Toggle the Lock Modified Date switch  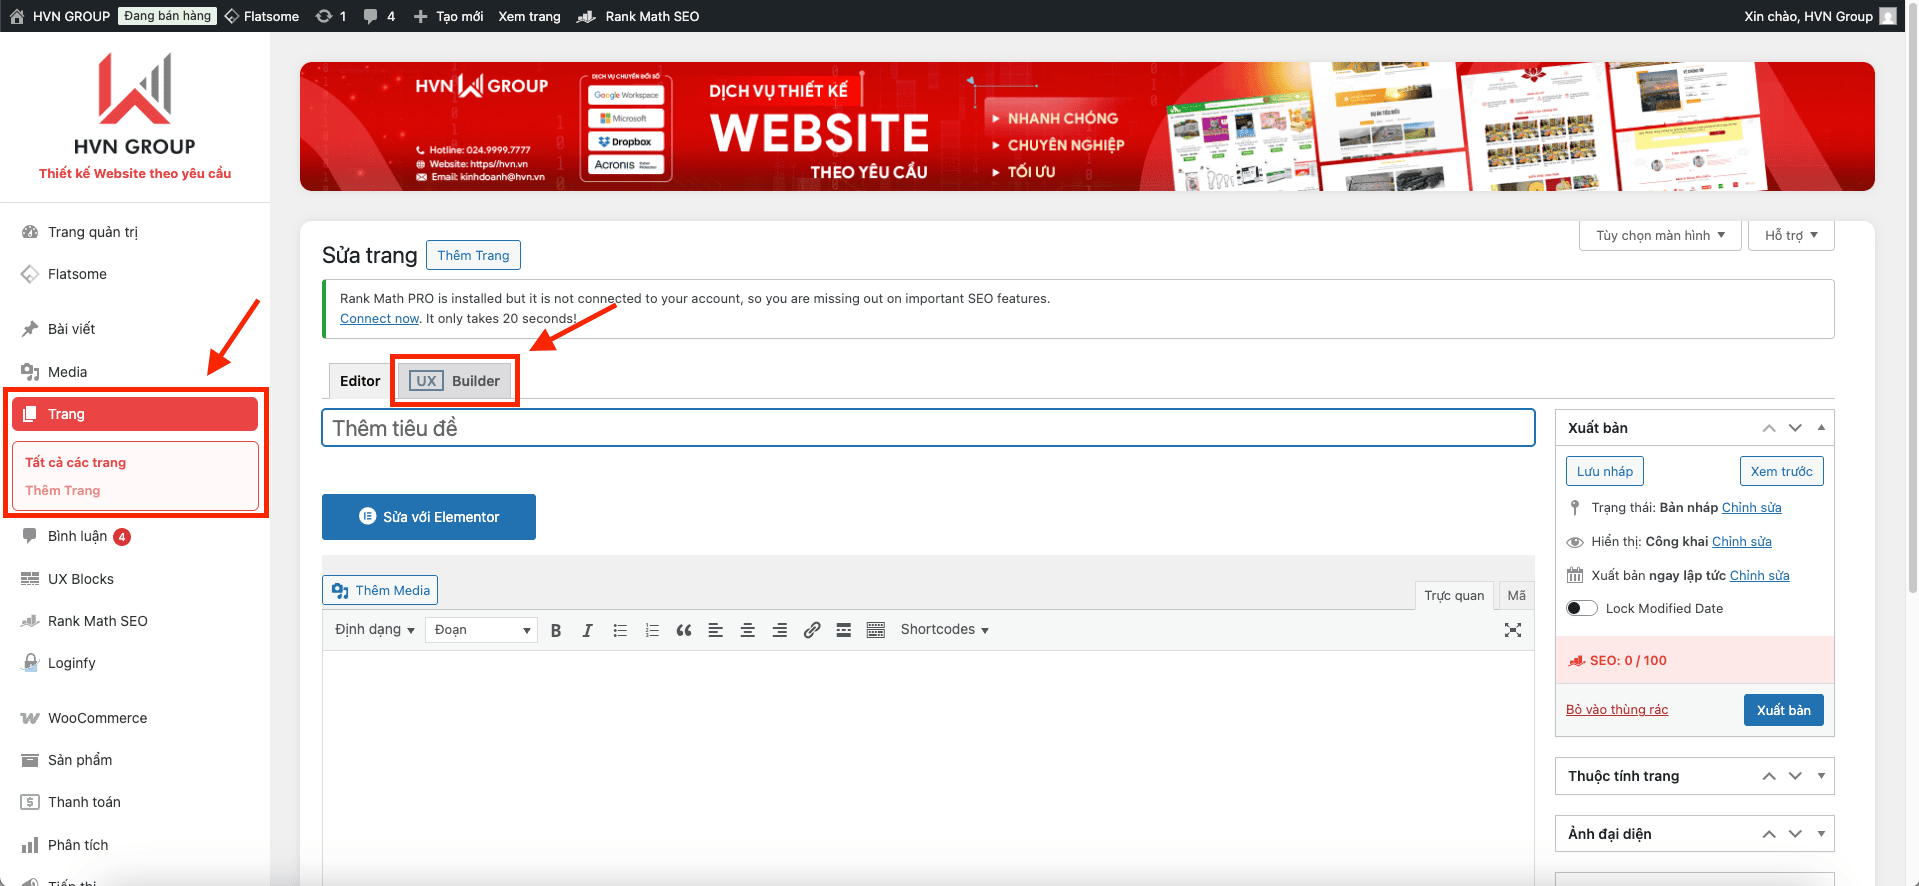pyautogui.click(x=1581, y=608)
